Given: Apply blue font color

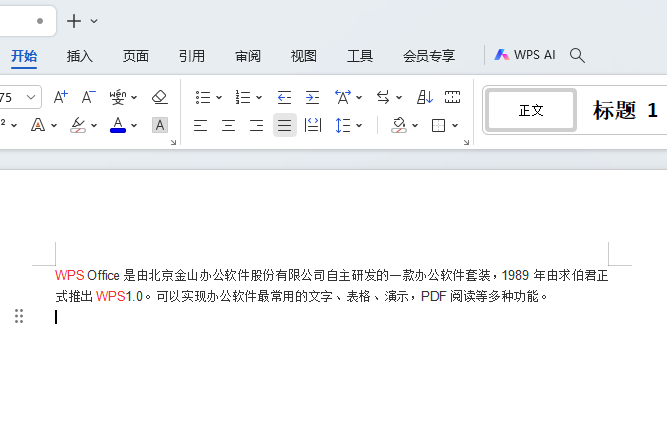Looking at the screenshot, I should (x=118, y=125).
